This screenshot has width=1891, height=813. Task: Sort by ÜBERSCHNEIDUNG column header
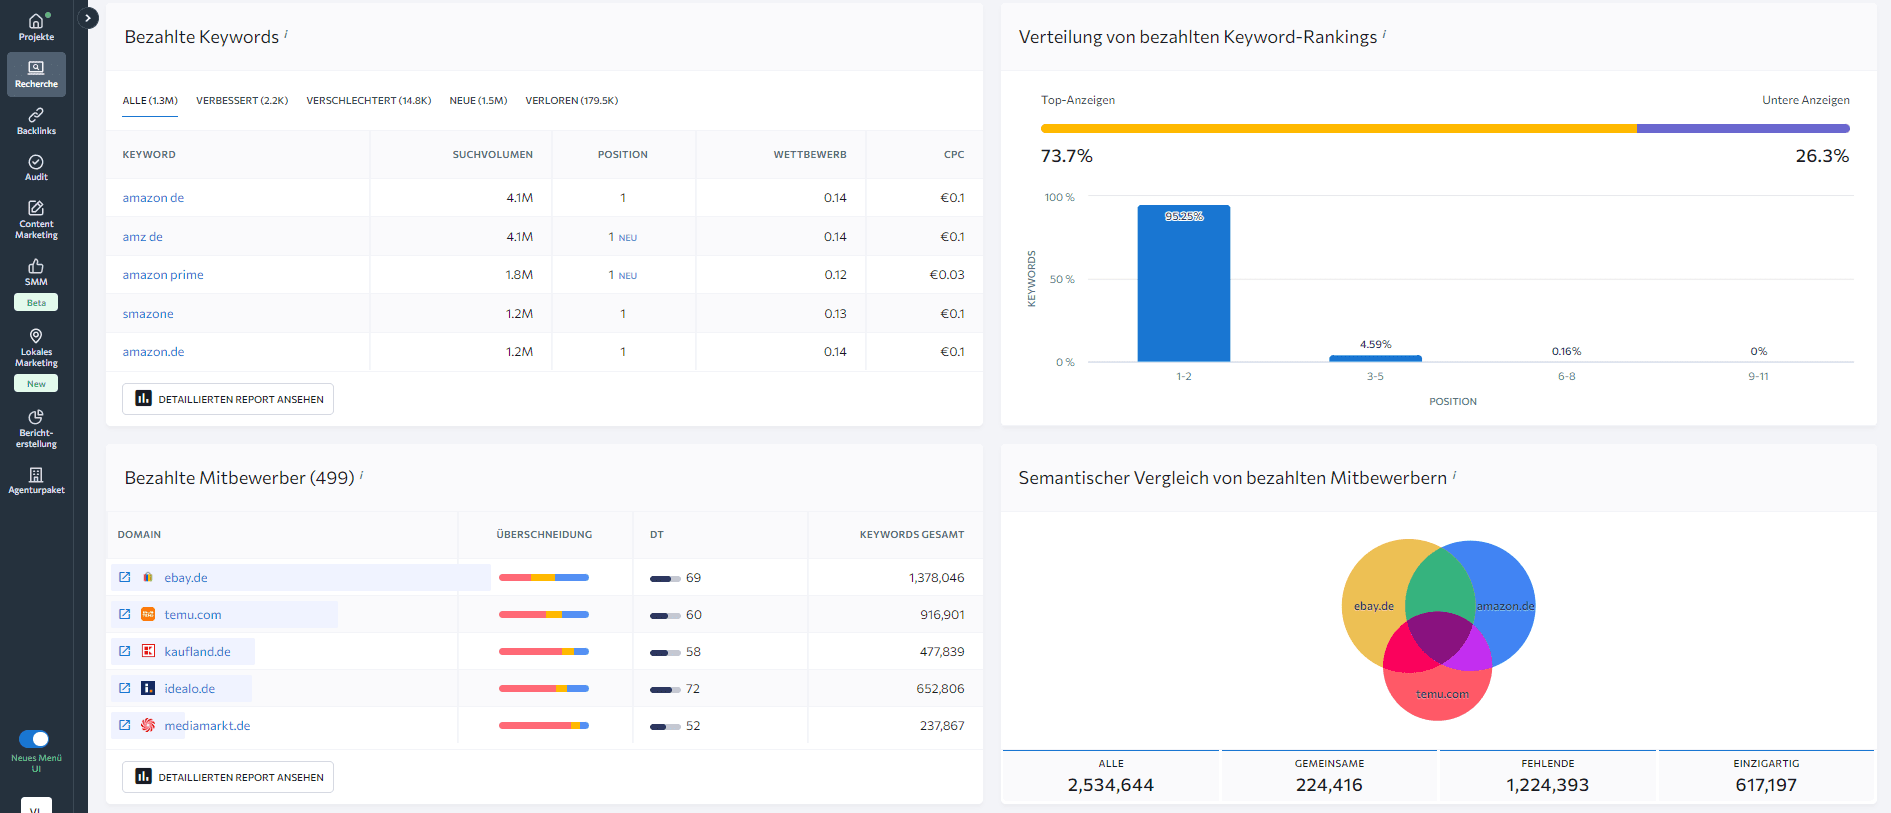tap(544, 535)
